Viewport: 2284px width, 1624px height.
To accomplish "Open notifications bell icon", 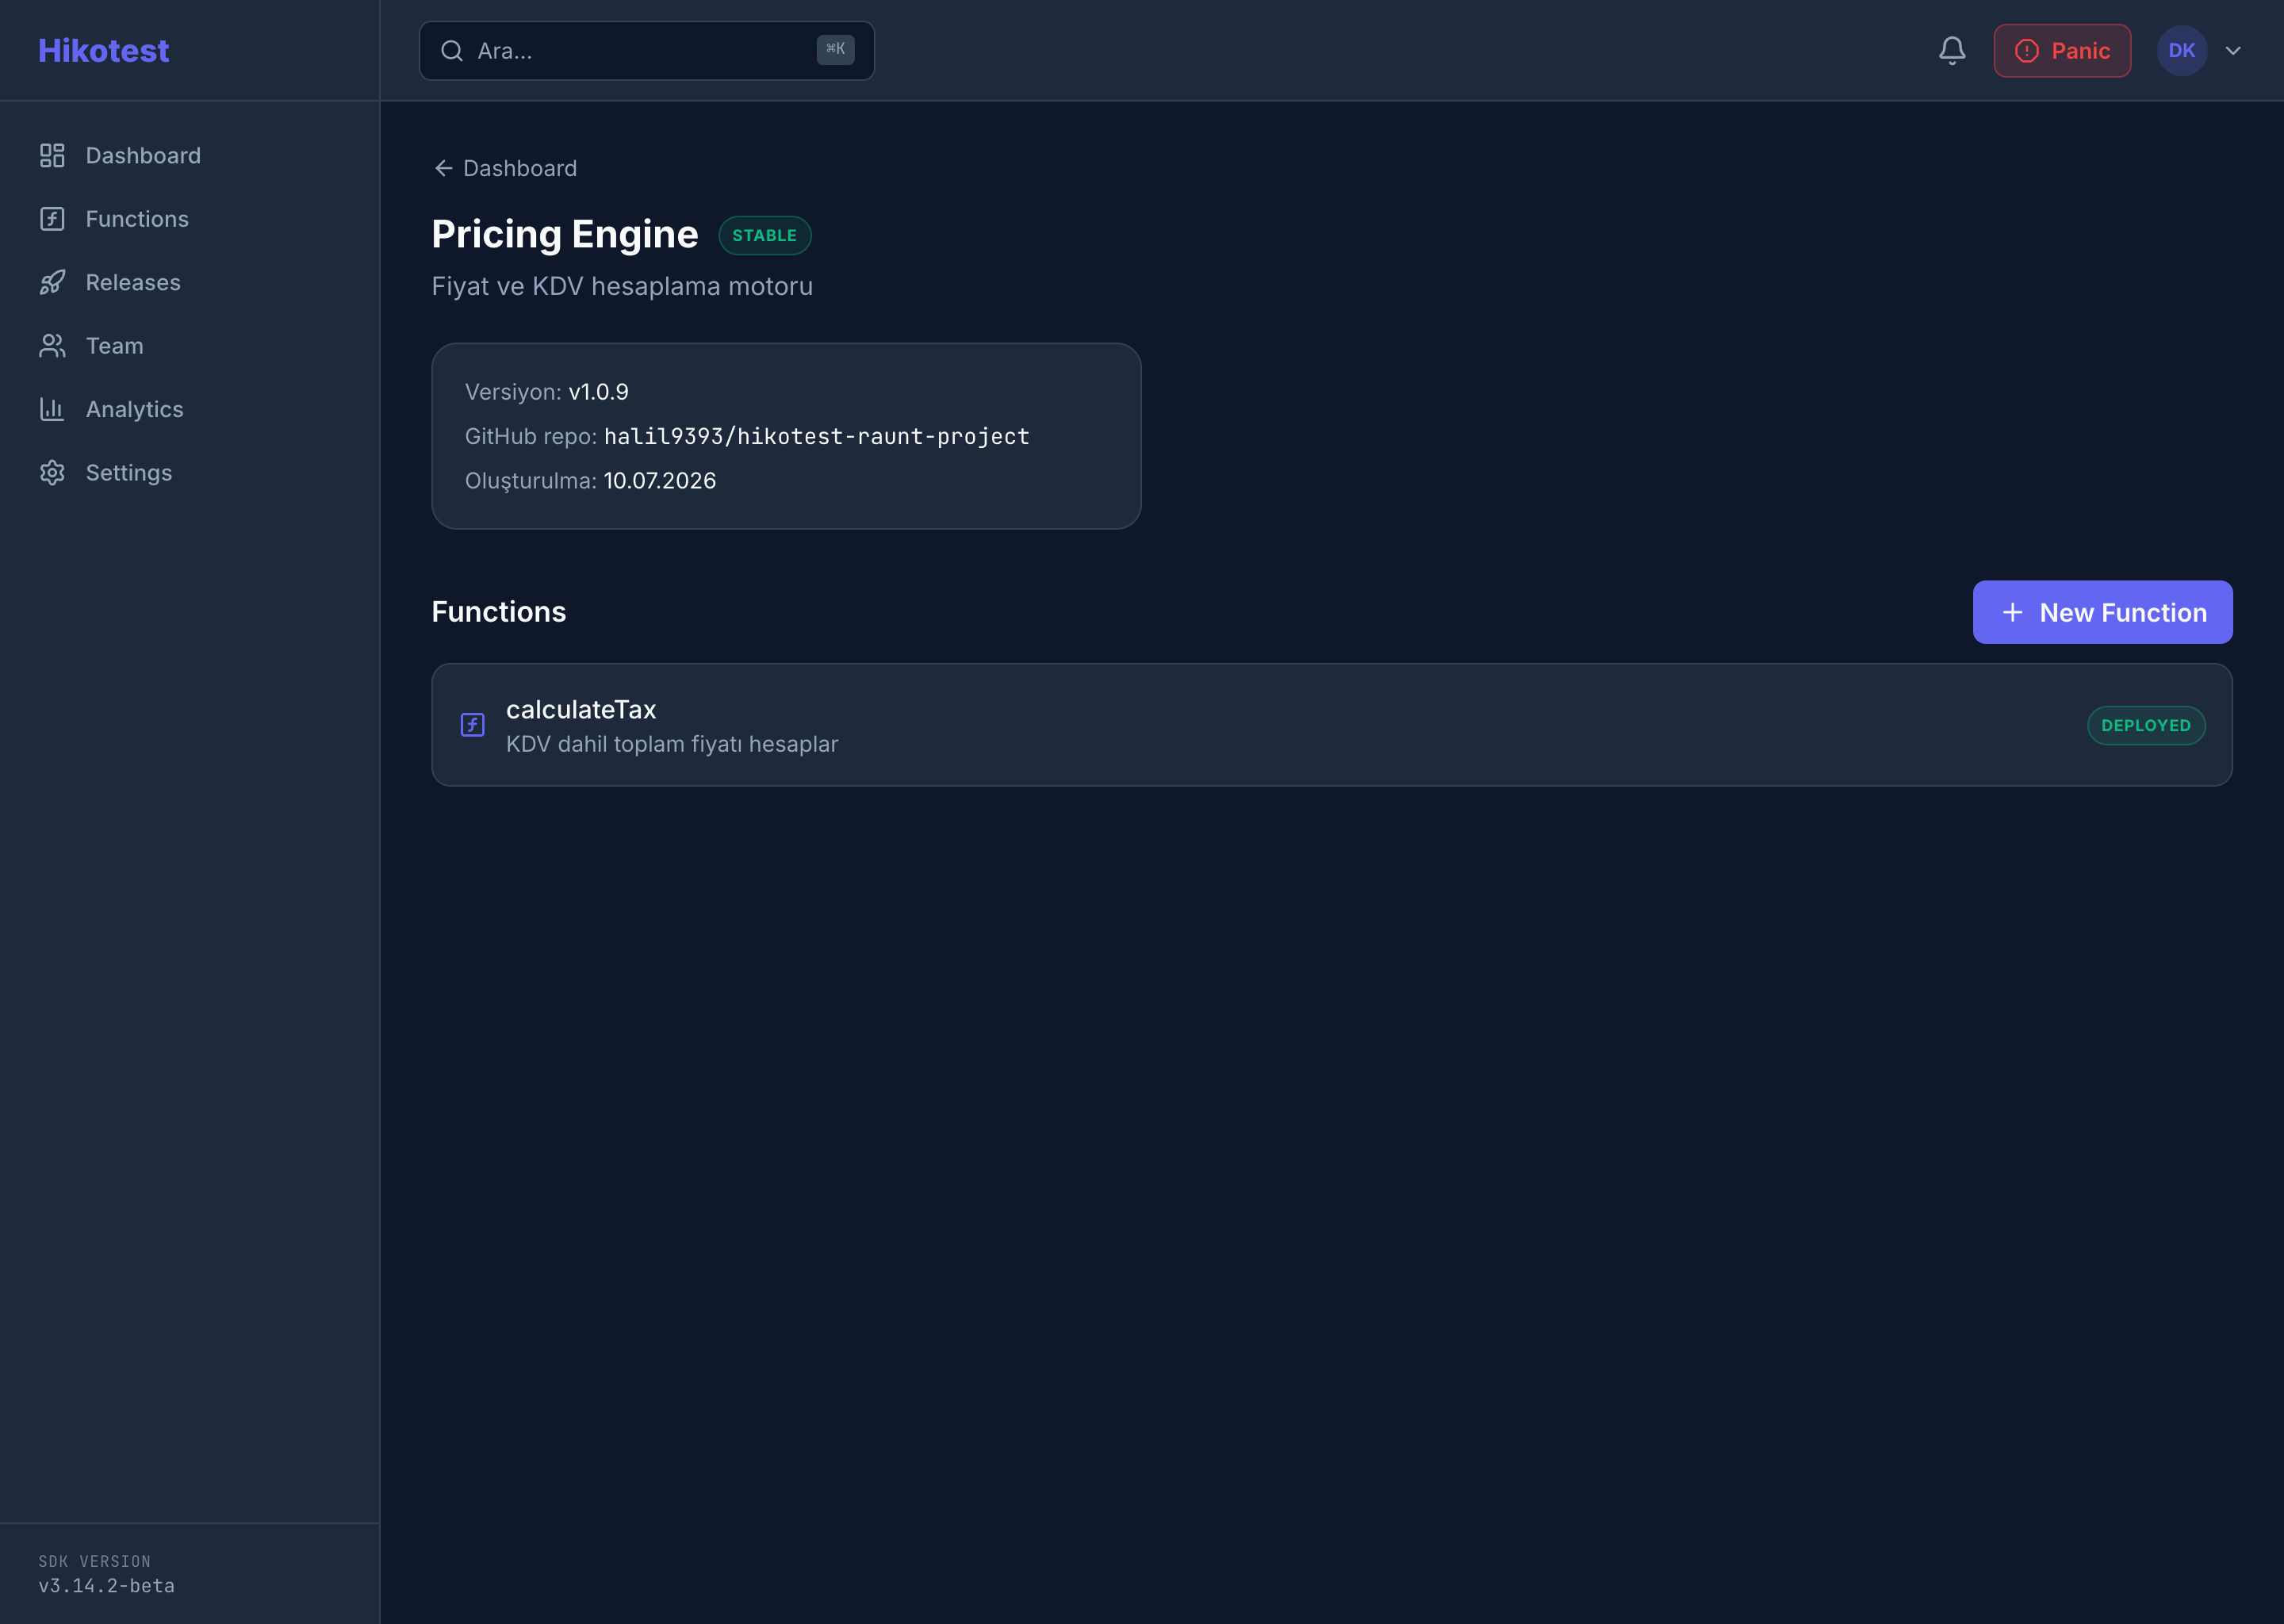I will point(1952,51).
